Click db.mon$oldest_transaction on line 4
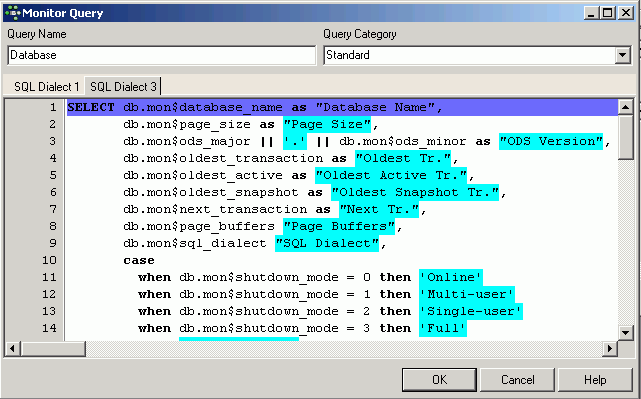641x399 pixels. [223, 158]
